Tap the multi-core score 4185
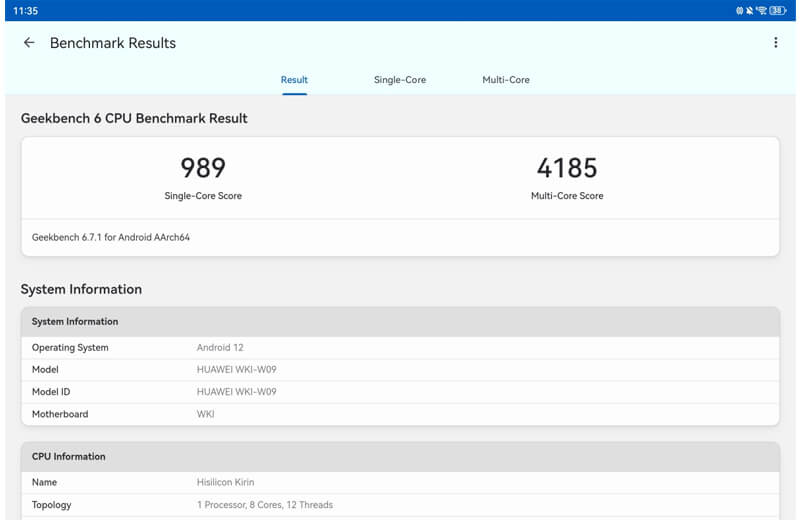 (567, 168)
